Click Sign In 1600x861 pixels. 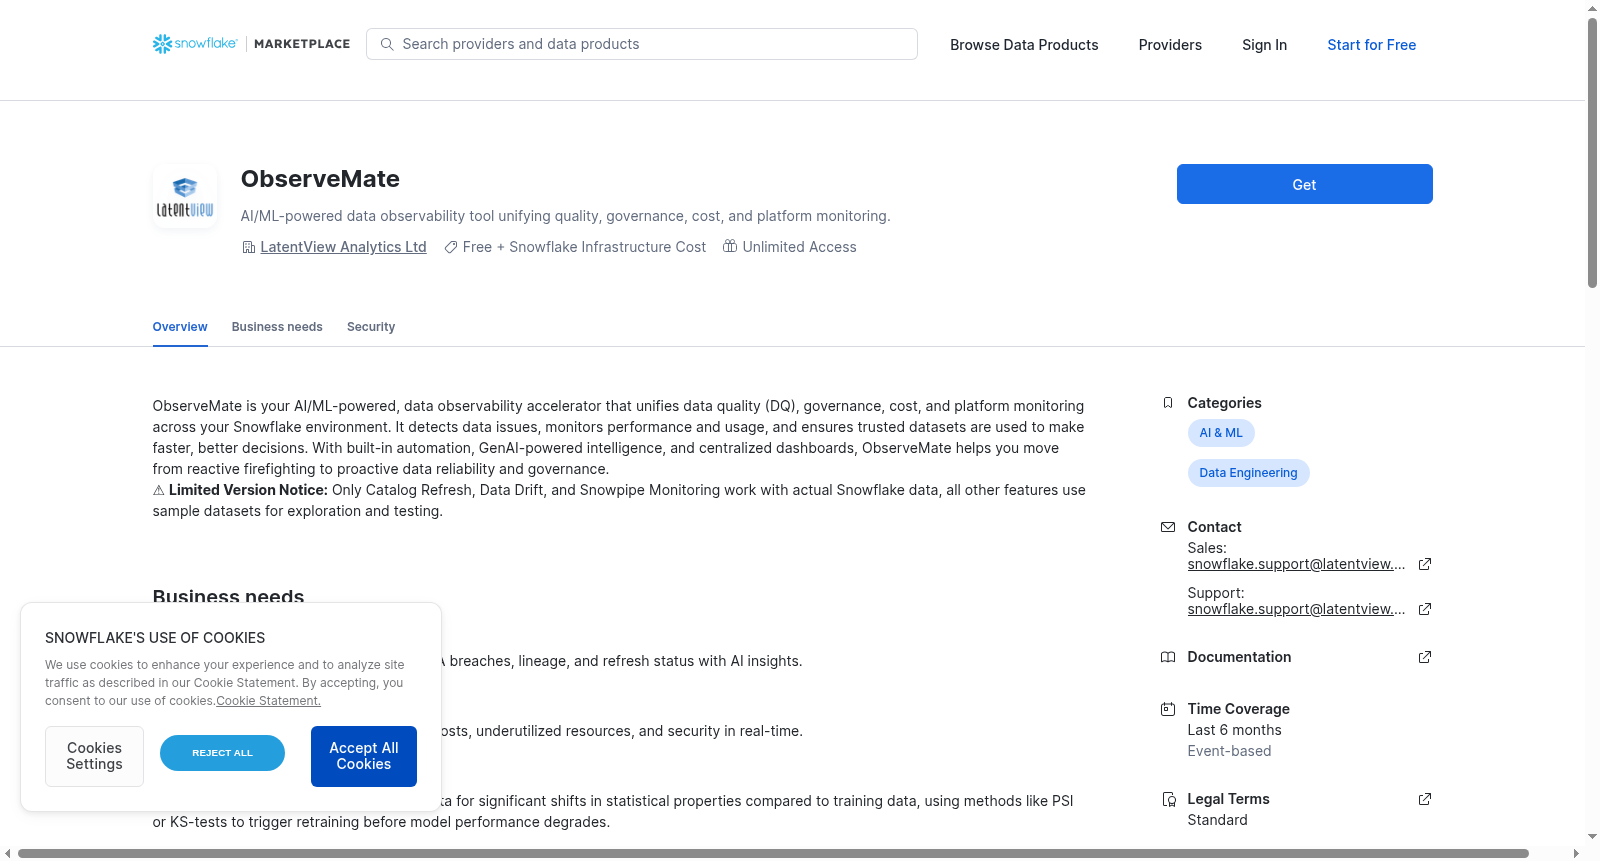tap(1264, 45)
